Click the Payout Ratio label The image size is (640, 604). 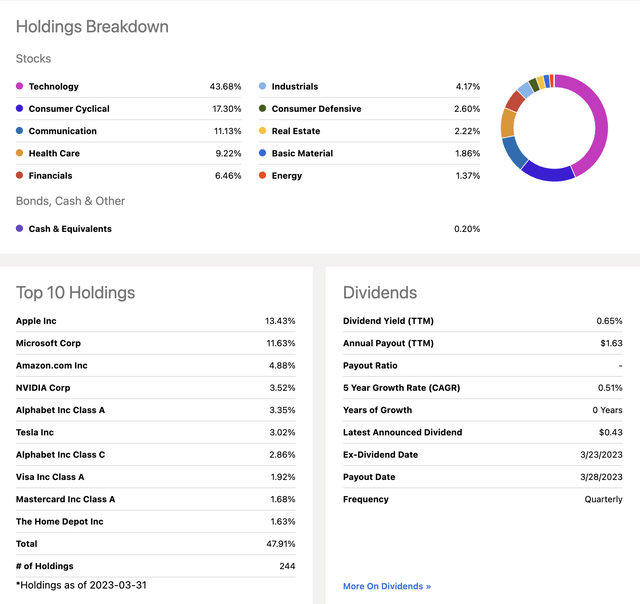point(370,366)
